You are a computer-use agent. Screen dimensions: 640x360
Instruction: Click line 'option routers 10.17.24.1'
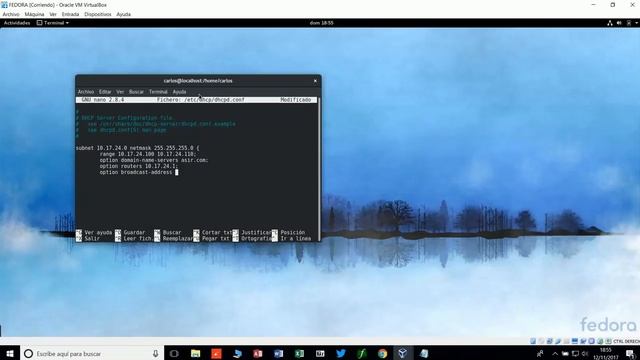(x=139, y=166)
